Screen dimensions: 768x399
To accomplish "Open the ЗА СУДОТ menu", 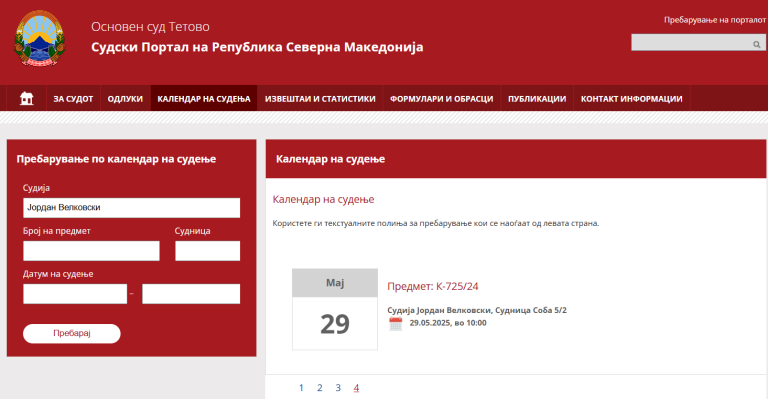I will pos(73,98).
